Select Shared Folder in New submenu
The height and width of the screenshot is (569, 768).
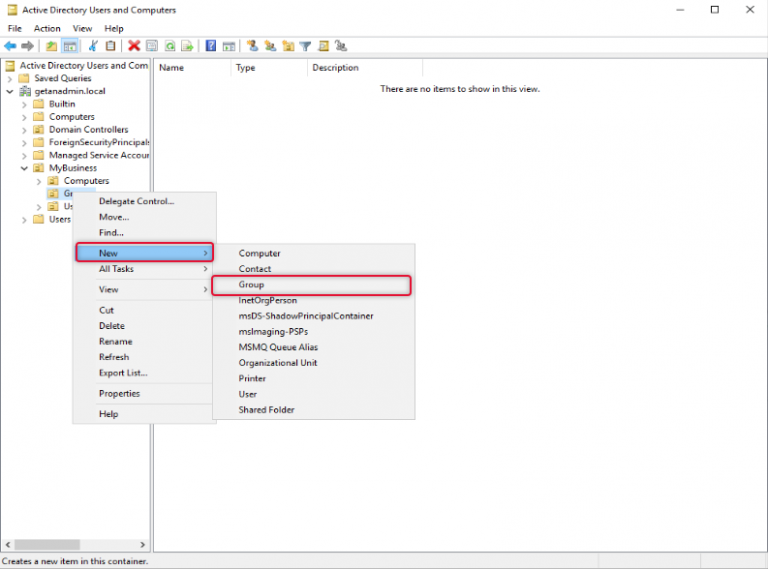point(313,410)
